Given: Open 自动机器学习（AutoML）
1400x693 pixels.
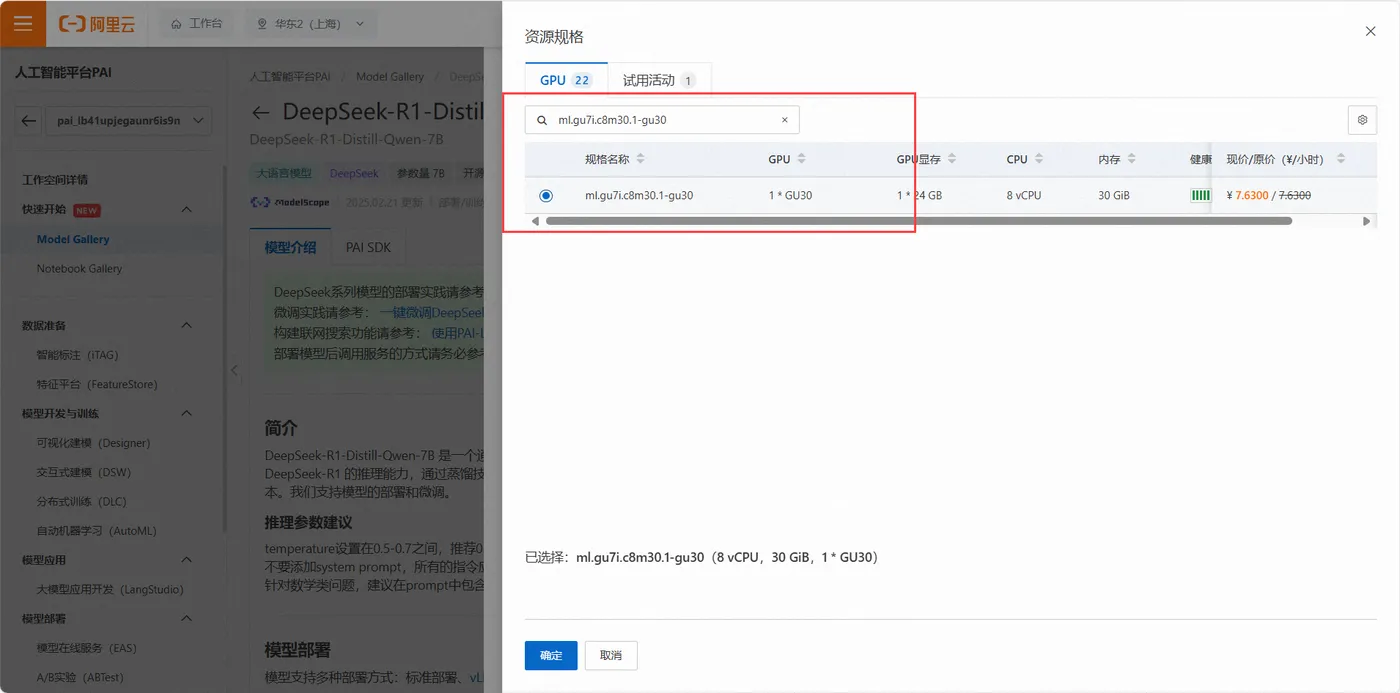Looking at the screenshot, I should (x=96, y=530).
